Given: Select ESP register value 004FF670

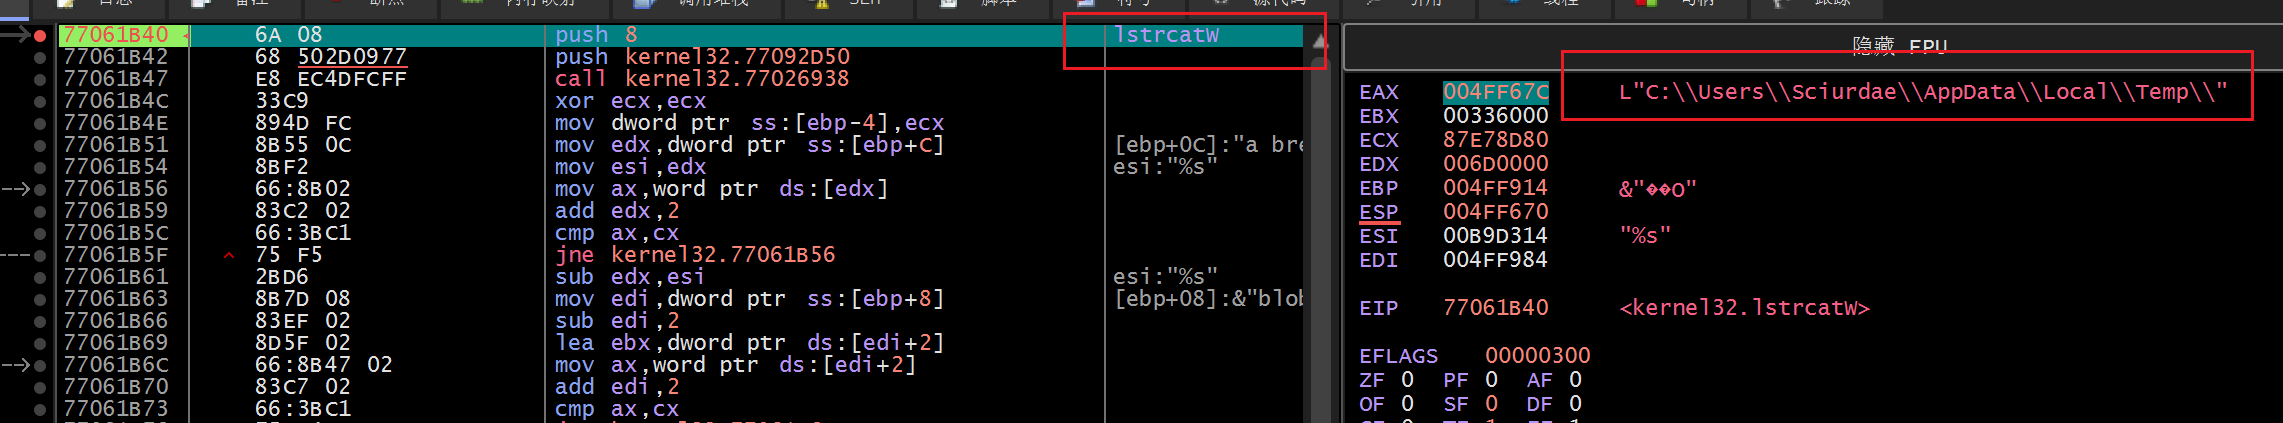Looking at the screenshot, I should point(1496,212).
